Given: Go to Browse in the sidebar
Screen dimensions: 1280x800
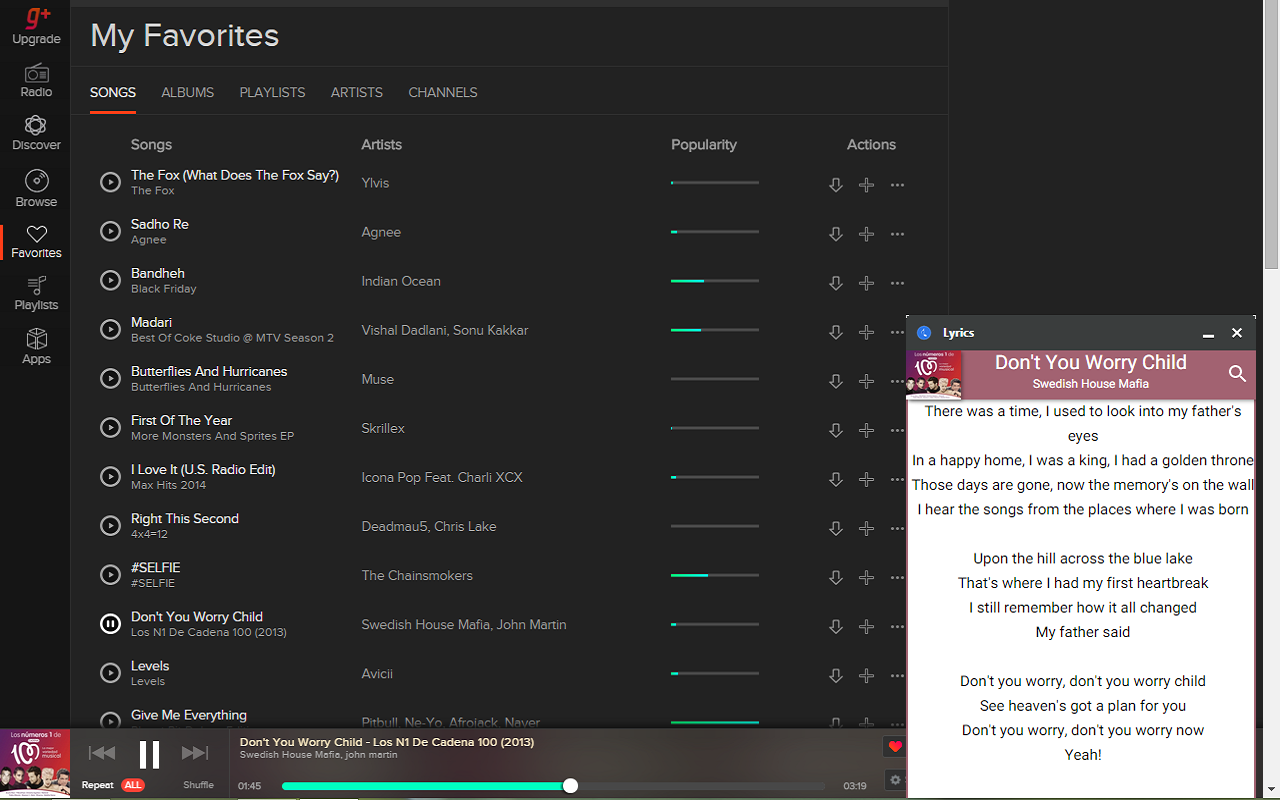Looking at the screenshot, I should coord(36,188).
